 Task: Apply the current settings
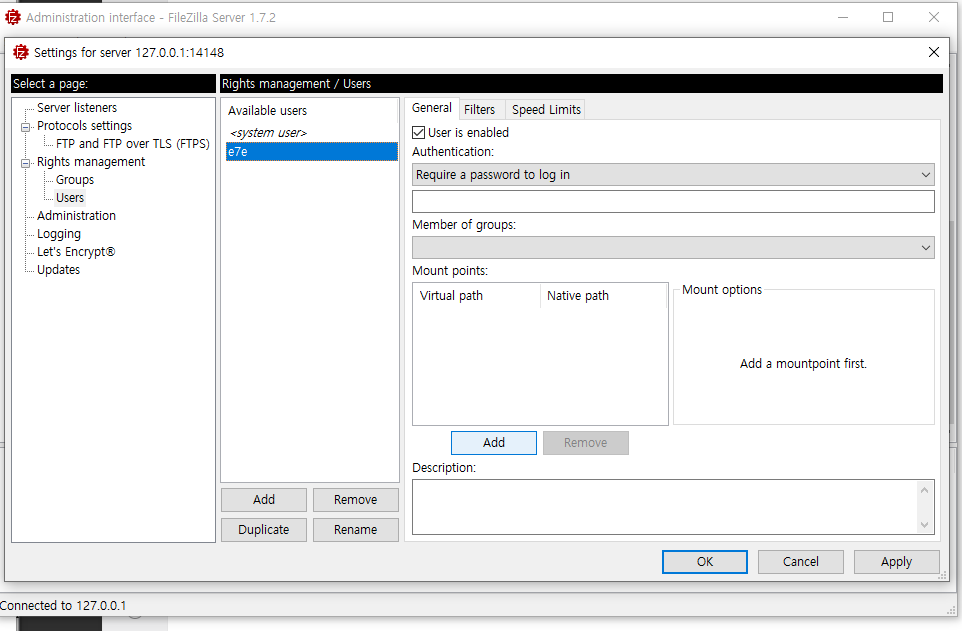[x=896, y=562]
